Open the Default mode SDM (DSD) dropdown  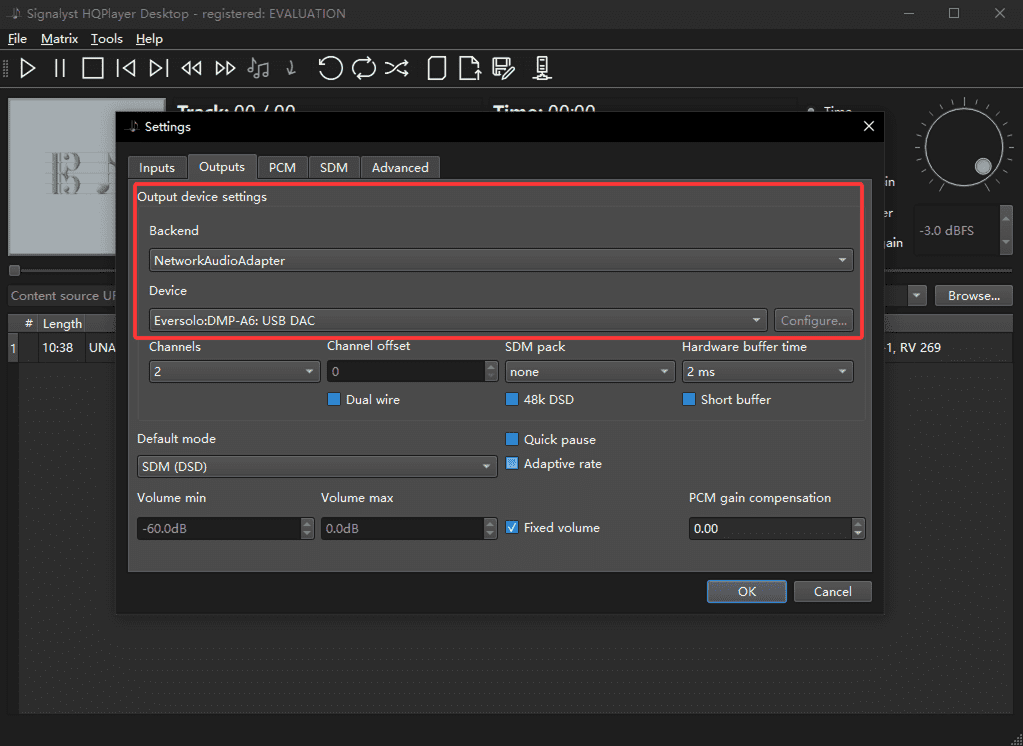pyautogui.click(x=316, y=467)
